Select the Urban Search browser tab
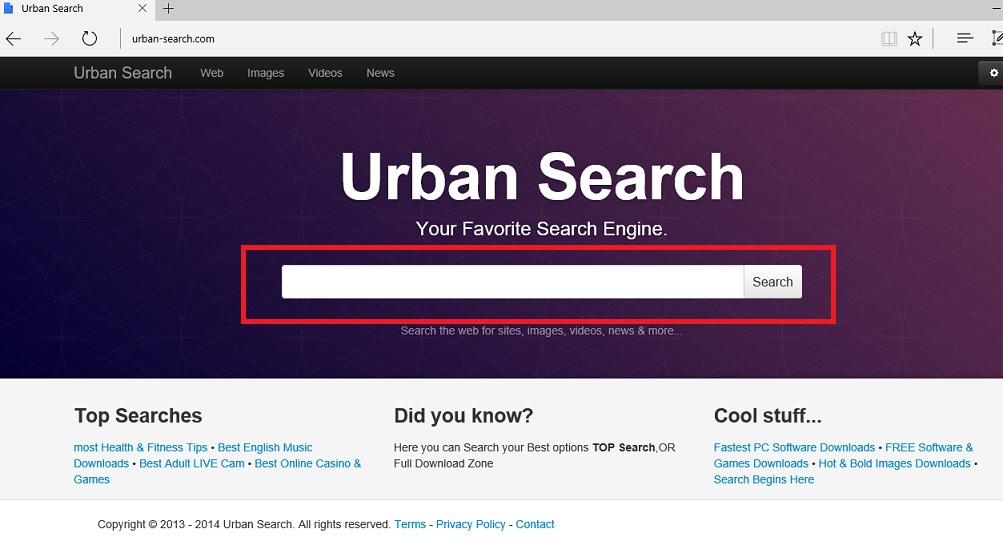Image resolution: width=1003 pixels, height=545 pixels. [x=75, y=8]
